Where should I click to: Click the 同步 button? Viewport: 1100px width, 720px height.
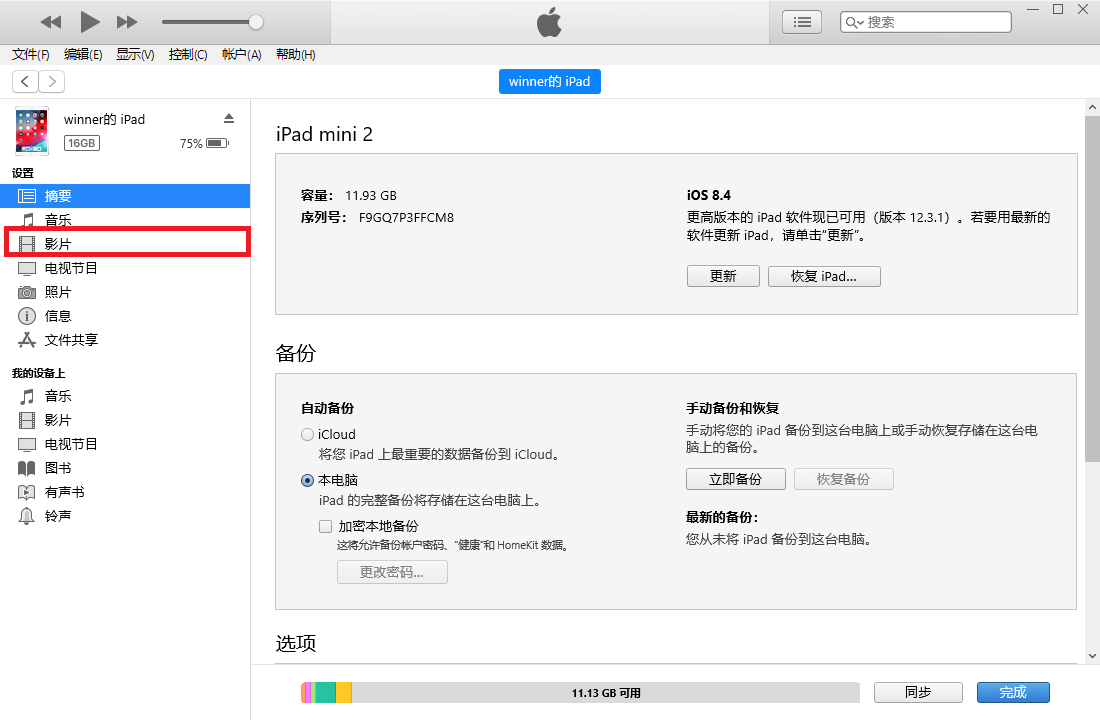(x=918, y=693)
